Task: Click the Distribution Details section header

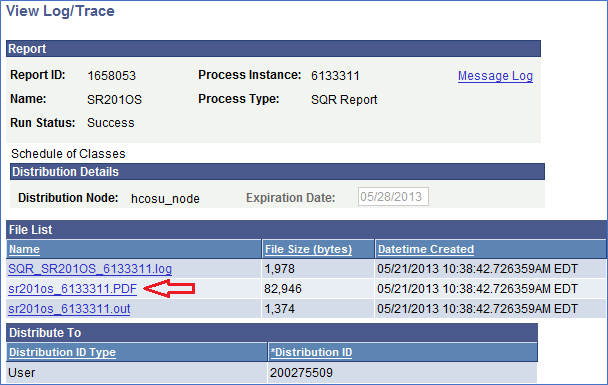Action: coord(277,171)
